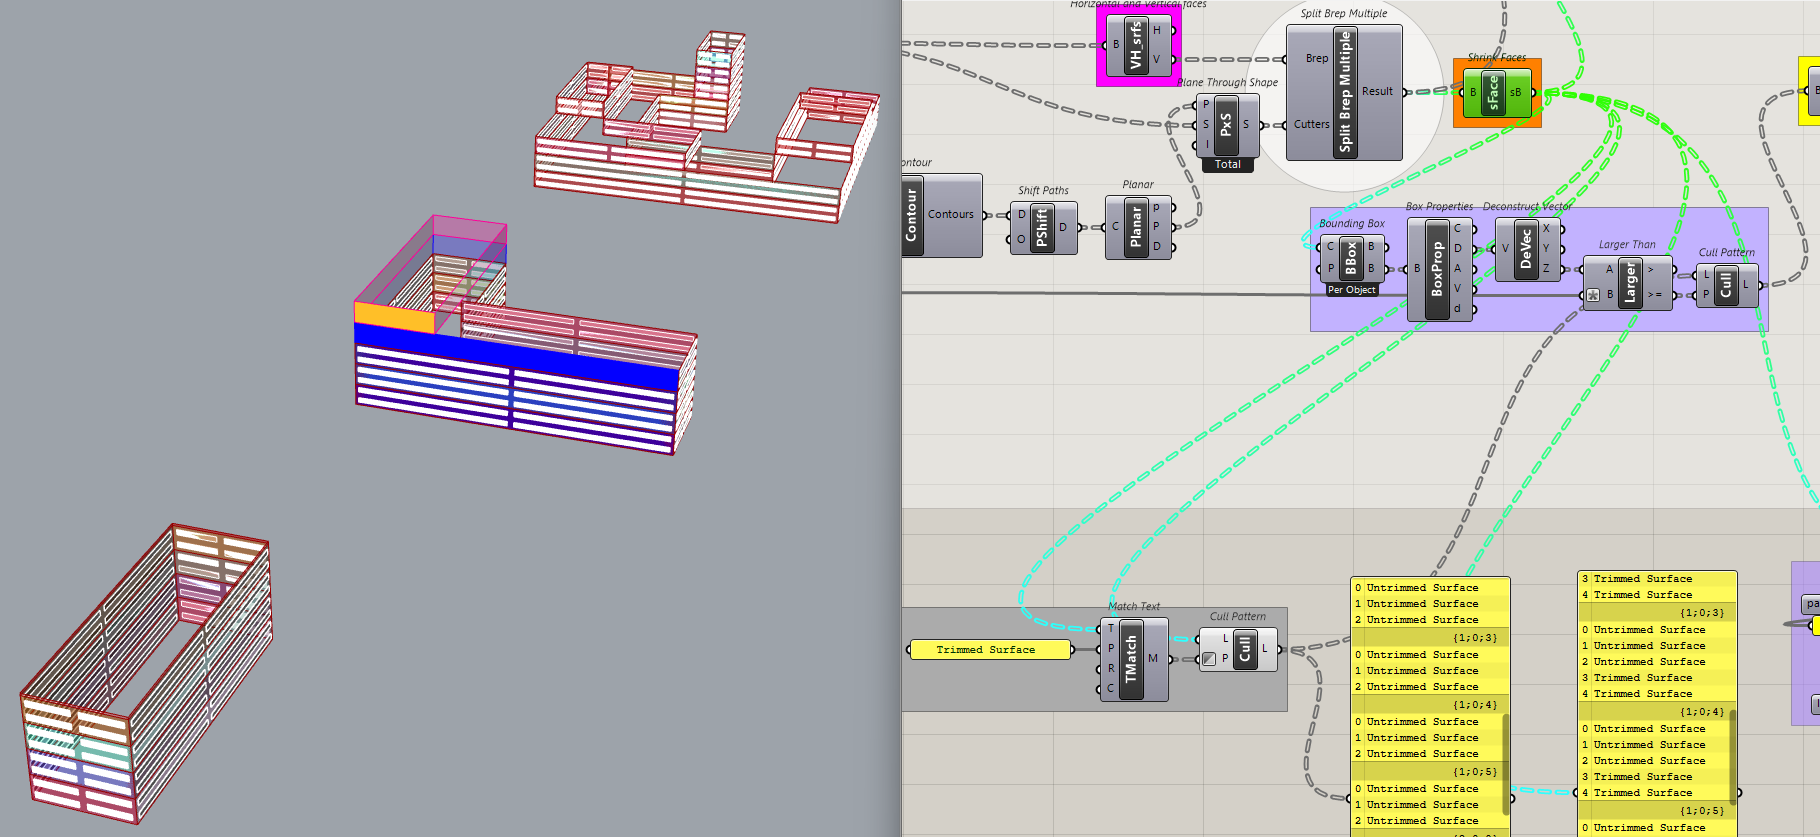Click the >= output of Larger
Image resolution: width=1820 pixels, height=837 pixels.
tap(1654, 295)
